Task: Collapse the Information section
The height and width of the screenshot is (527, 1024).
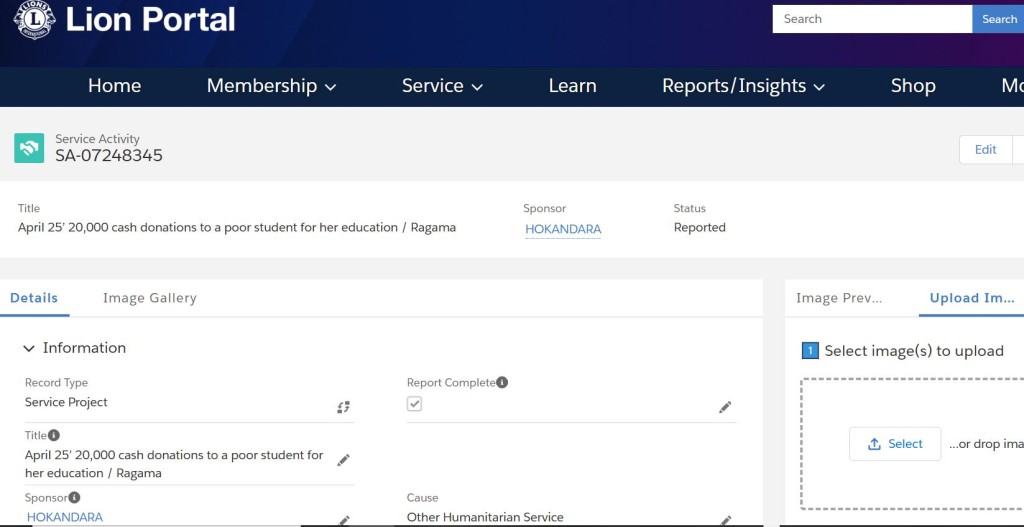Action: tap(29, 348)
